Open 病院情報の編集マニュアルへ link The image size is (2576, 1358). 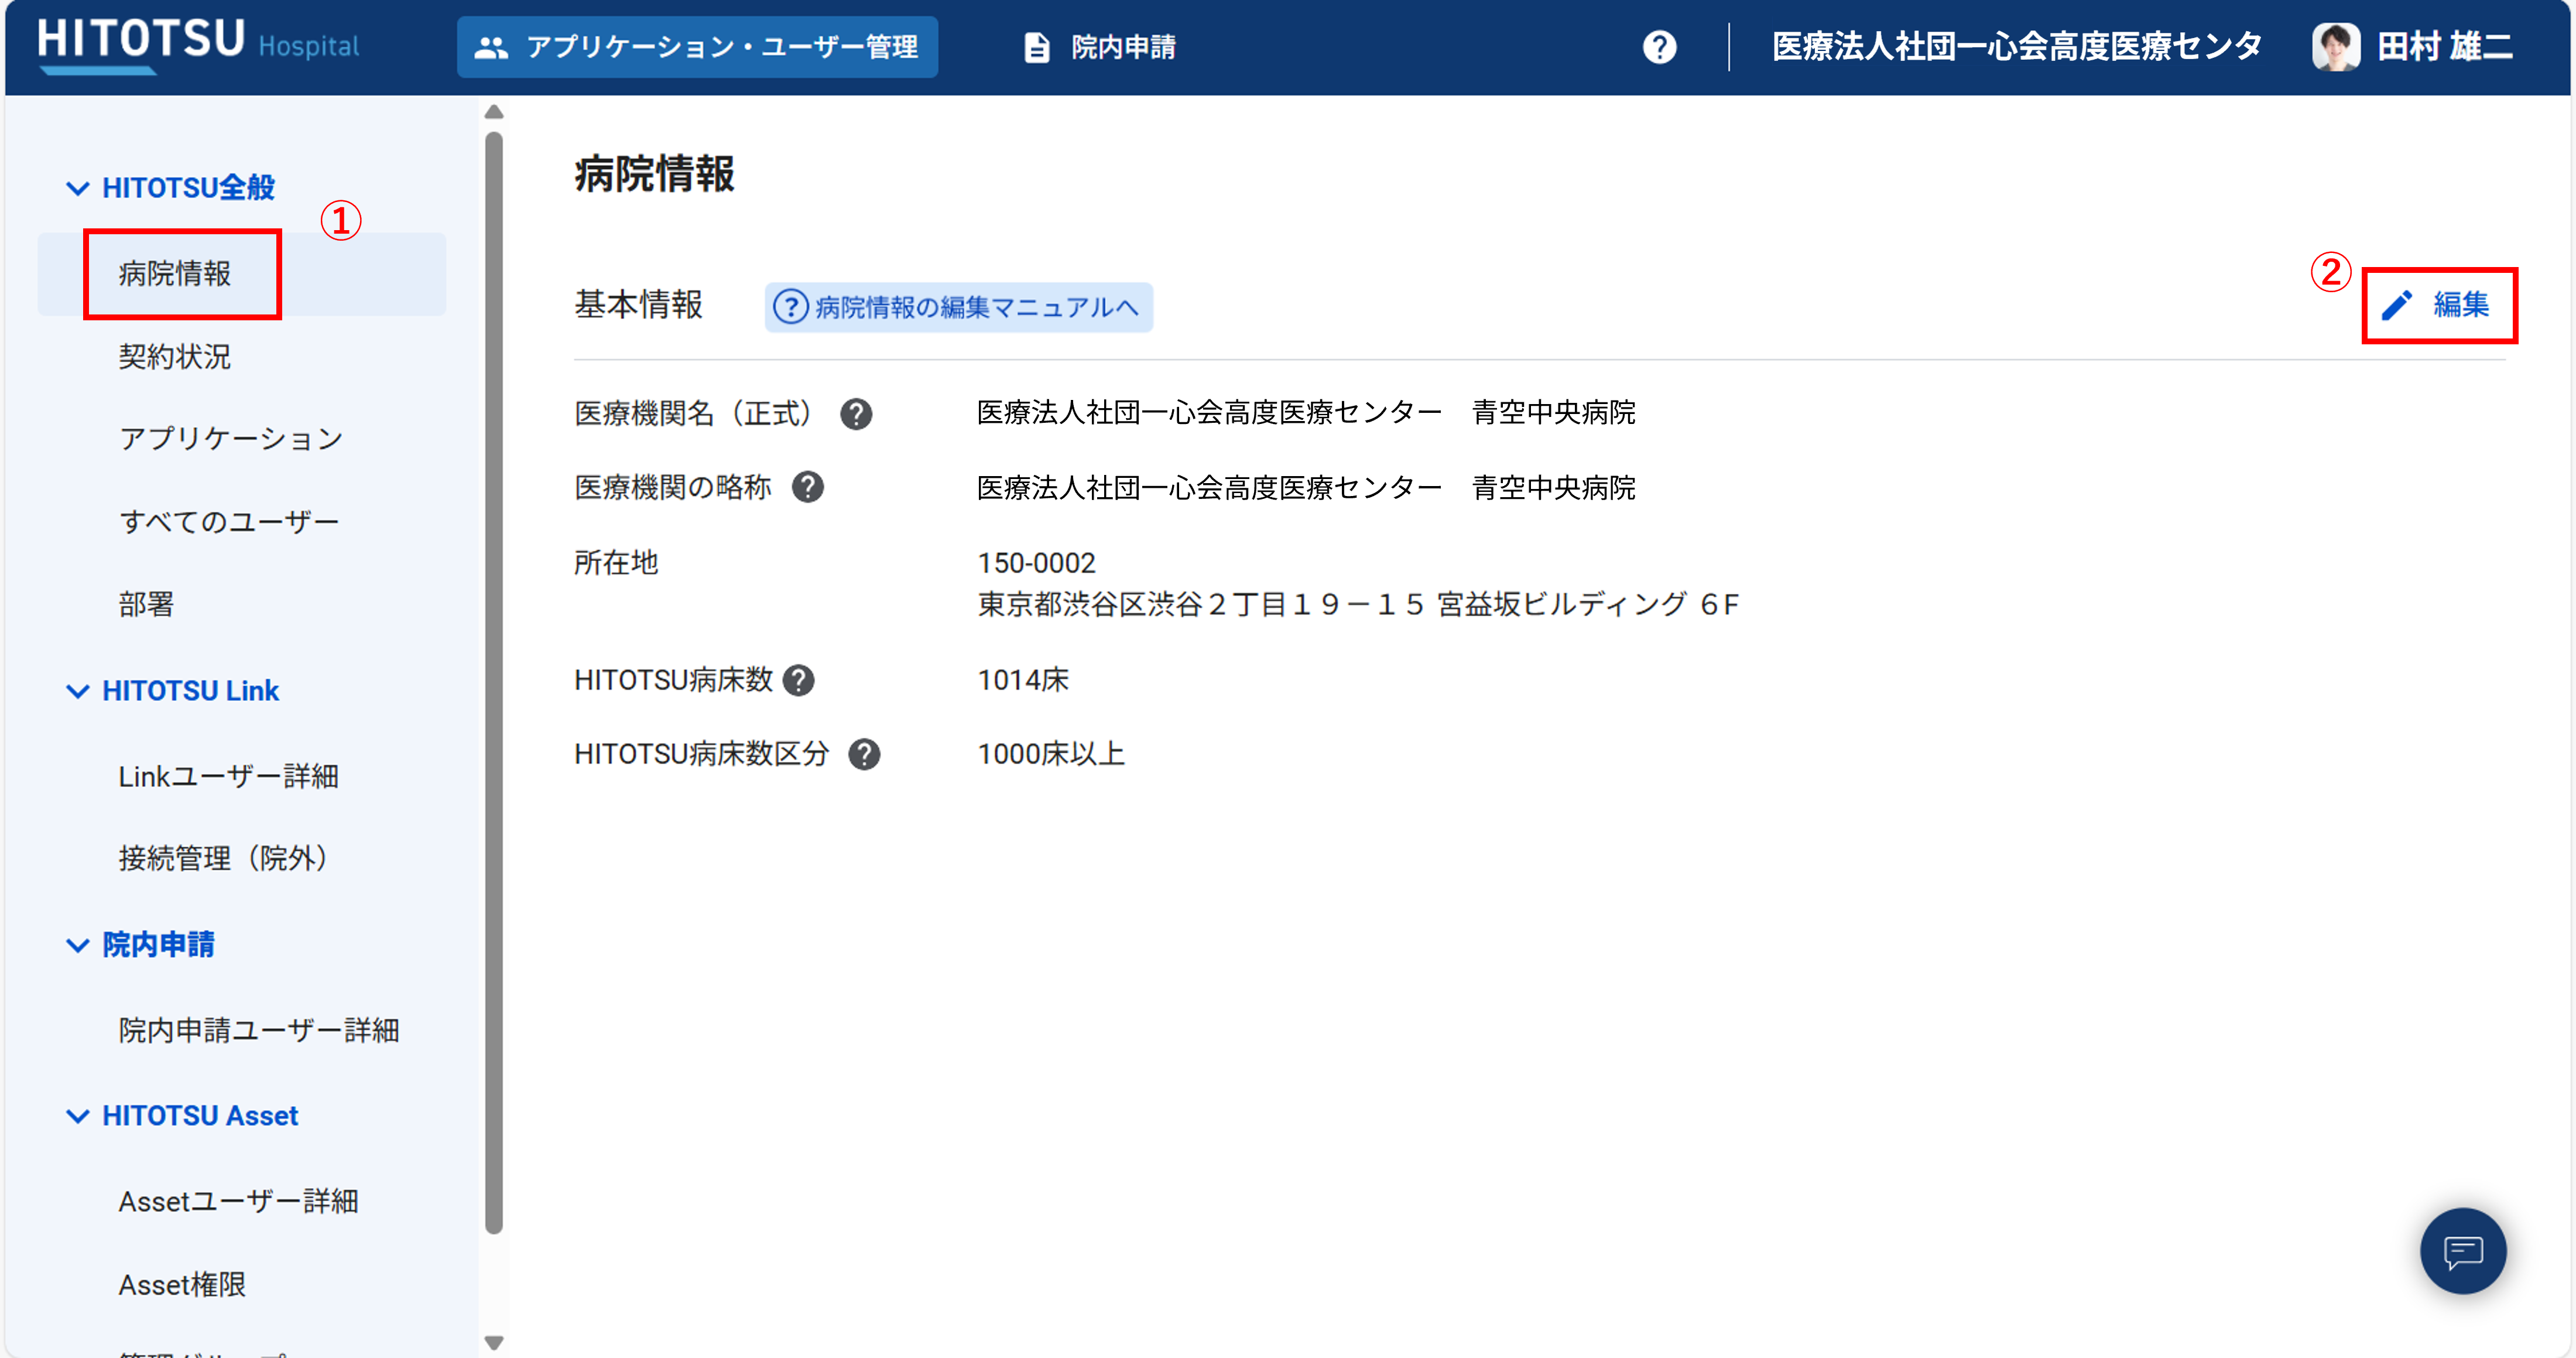958,307
